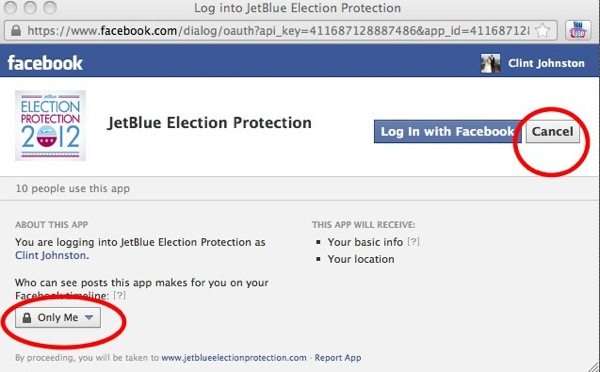Cancel the app login dialog
600x372 pixels.
(x=553, y=132)
